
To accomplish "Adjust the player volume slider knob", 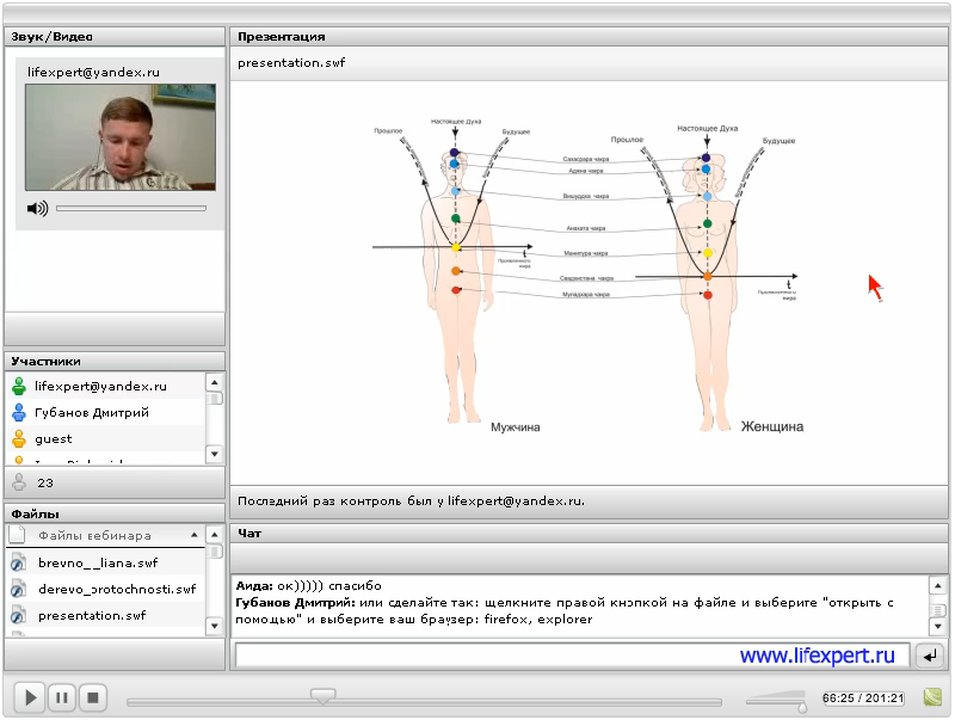I will pyautogui.click(x=802, y=707).
